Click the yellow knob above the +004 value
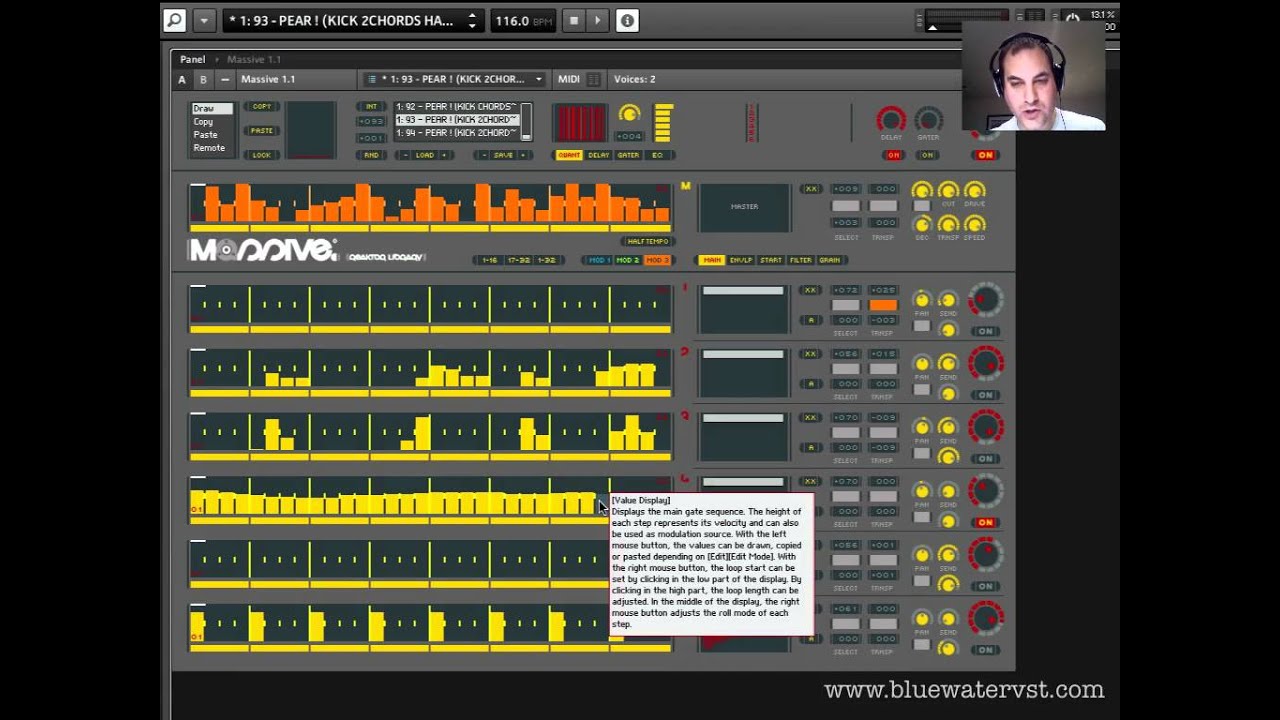Screen dimensions: 1280x720 click(x=629, y=114)
